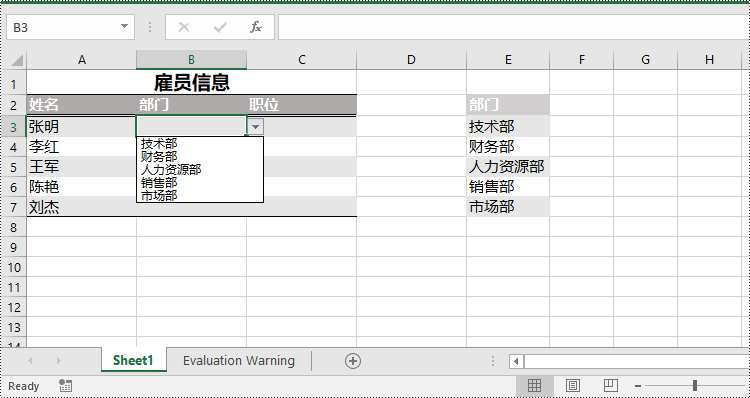This screenshot has width=750, height=398.
Task: Switch to Normal view icon
Action: [534, 385]
